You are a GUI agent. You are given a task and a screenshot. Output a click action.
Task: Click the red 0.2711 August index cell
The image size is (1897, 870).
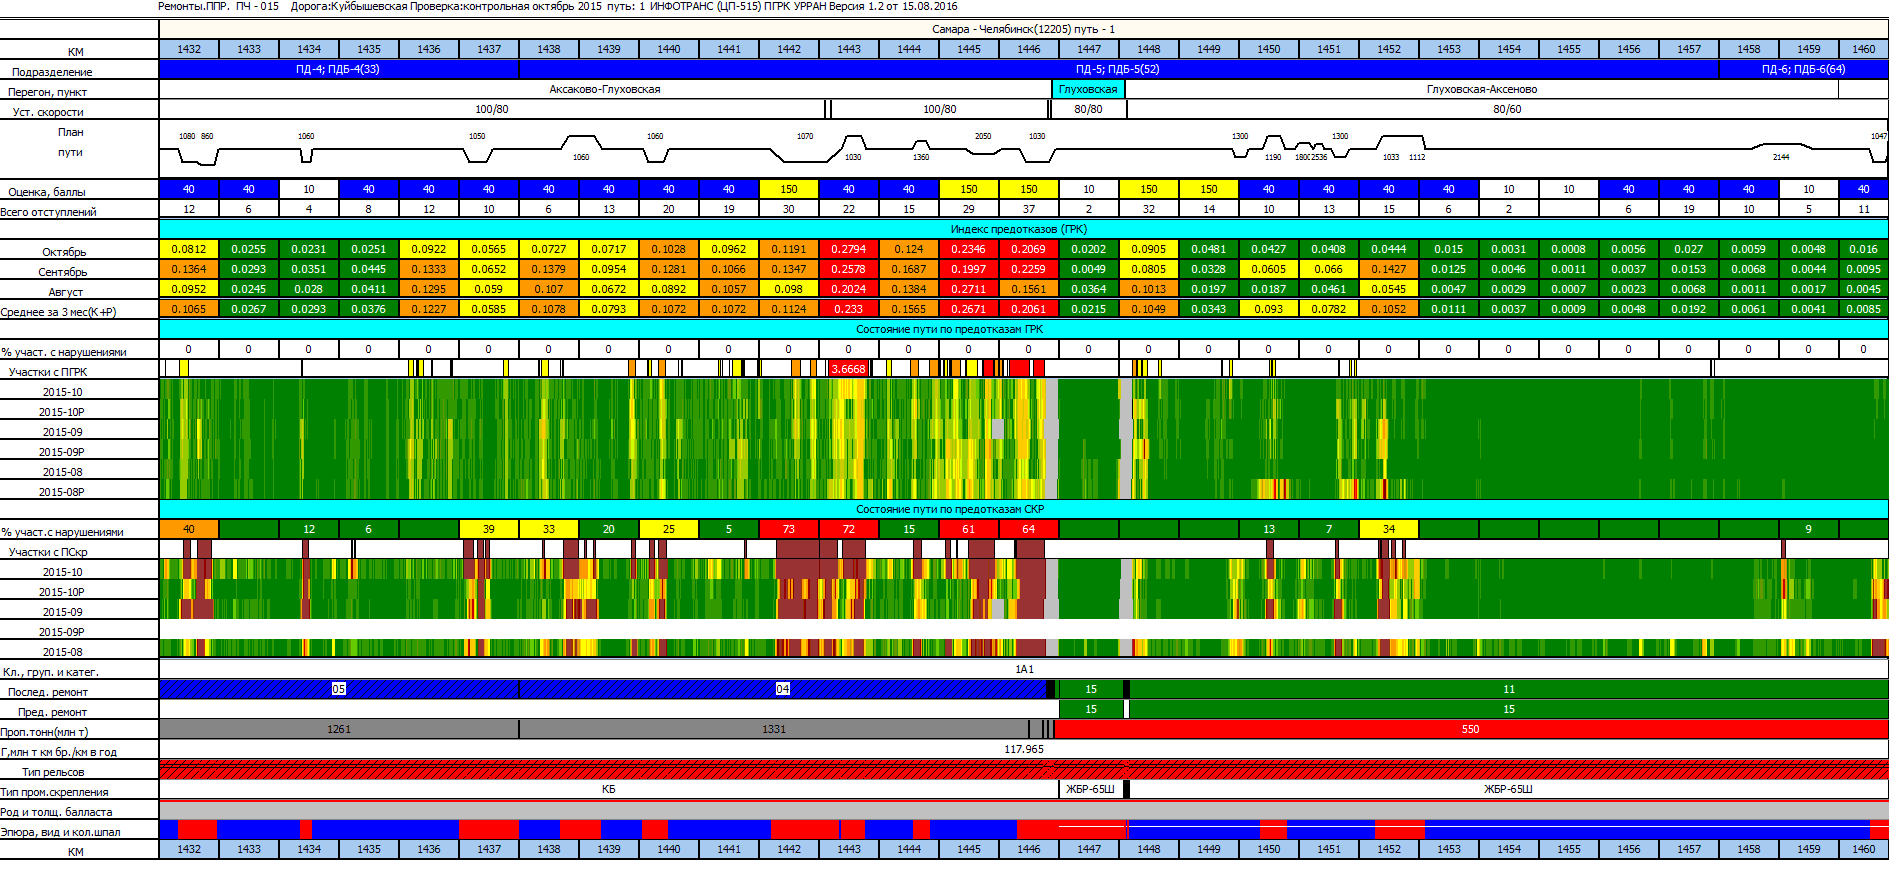pyautogui.click(x=968, y=289)
